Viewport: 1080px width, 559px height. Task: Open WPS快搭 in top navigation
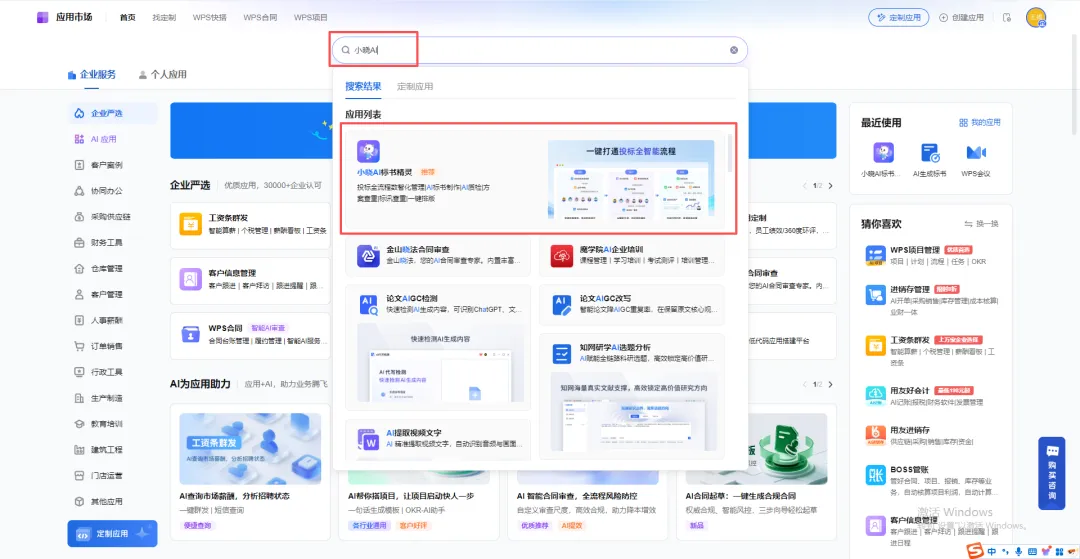click(209, 18)
